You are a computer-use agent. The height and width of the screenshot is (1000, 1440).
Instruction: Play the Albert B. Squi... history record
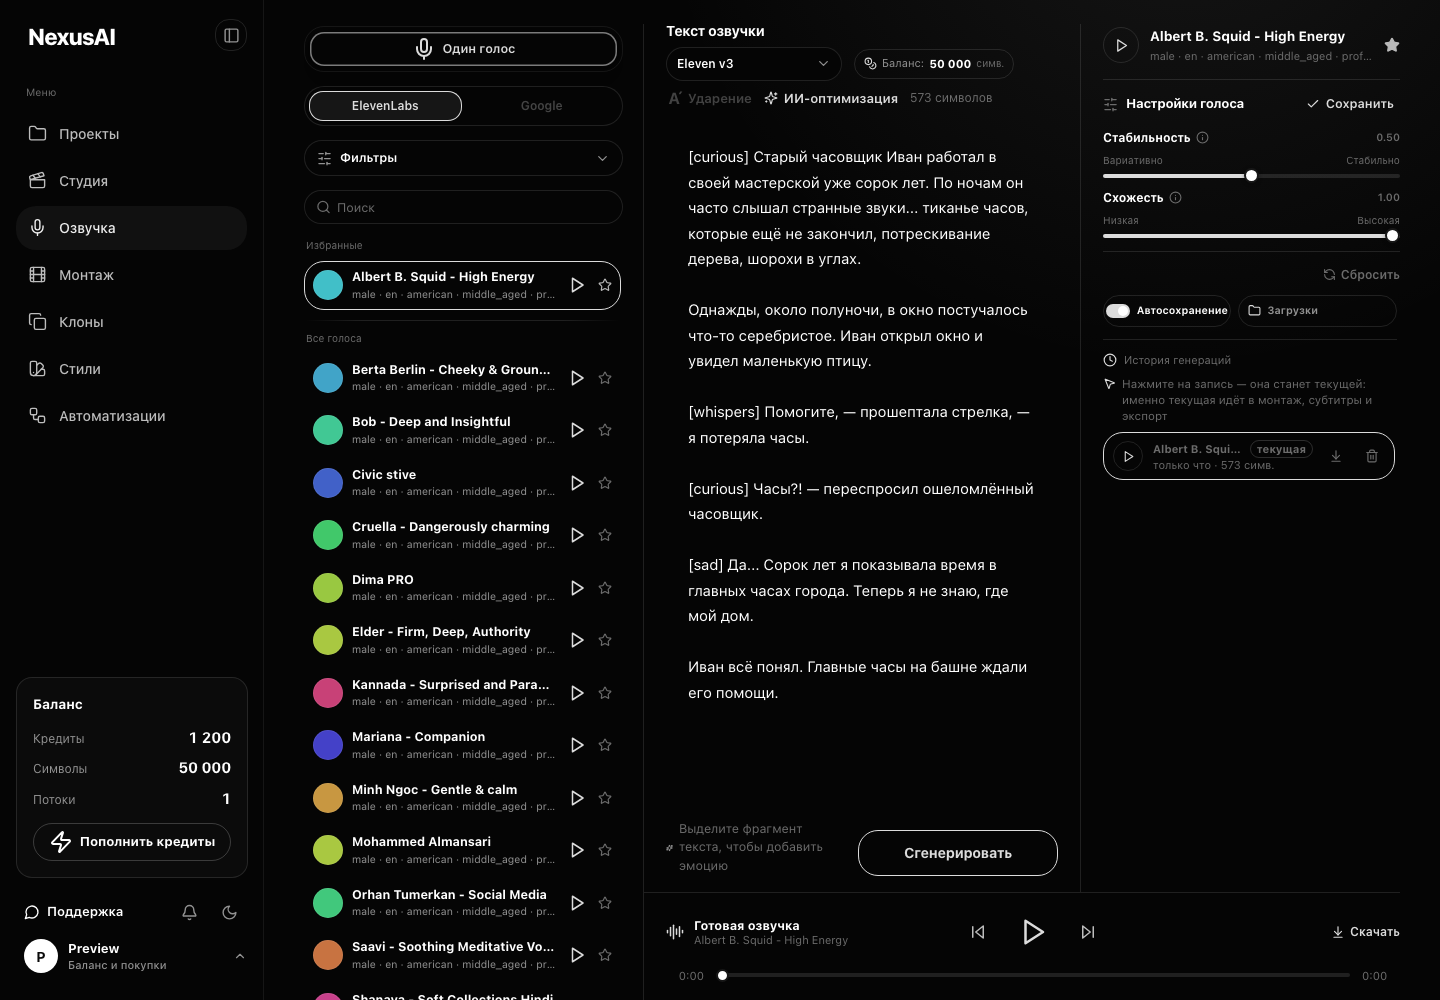point(1128,456)
